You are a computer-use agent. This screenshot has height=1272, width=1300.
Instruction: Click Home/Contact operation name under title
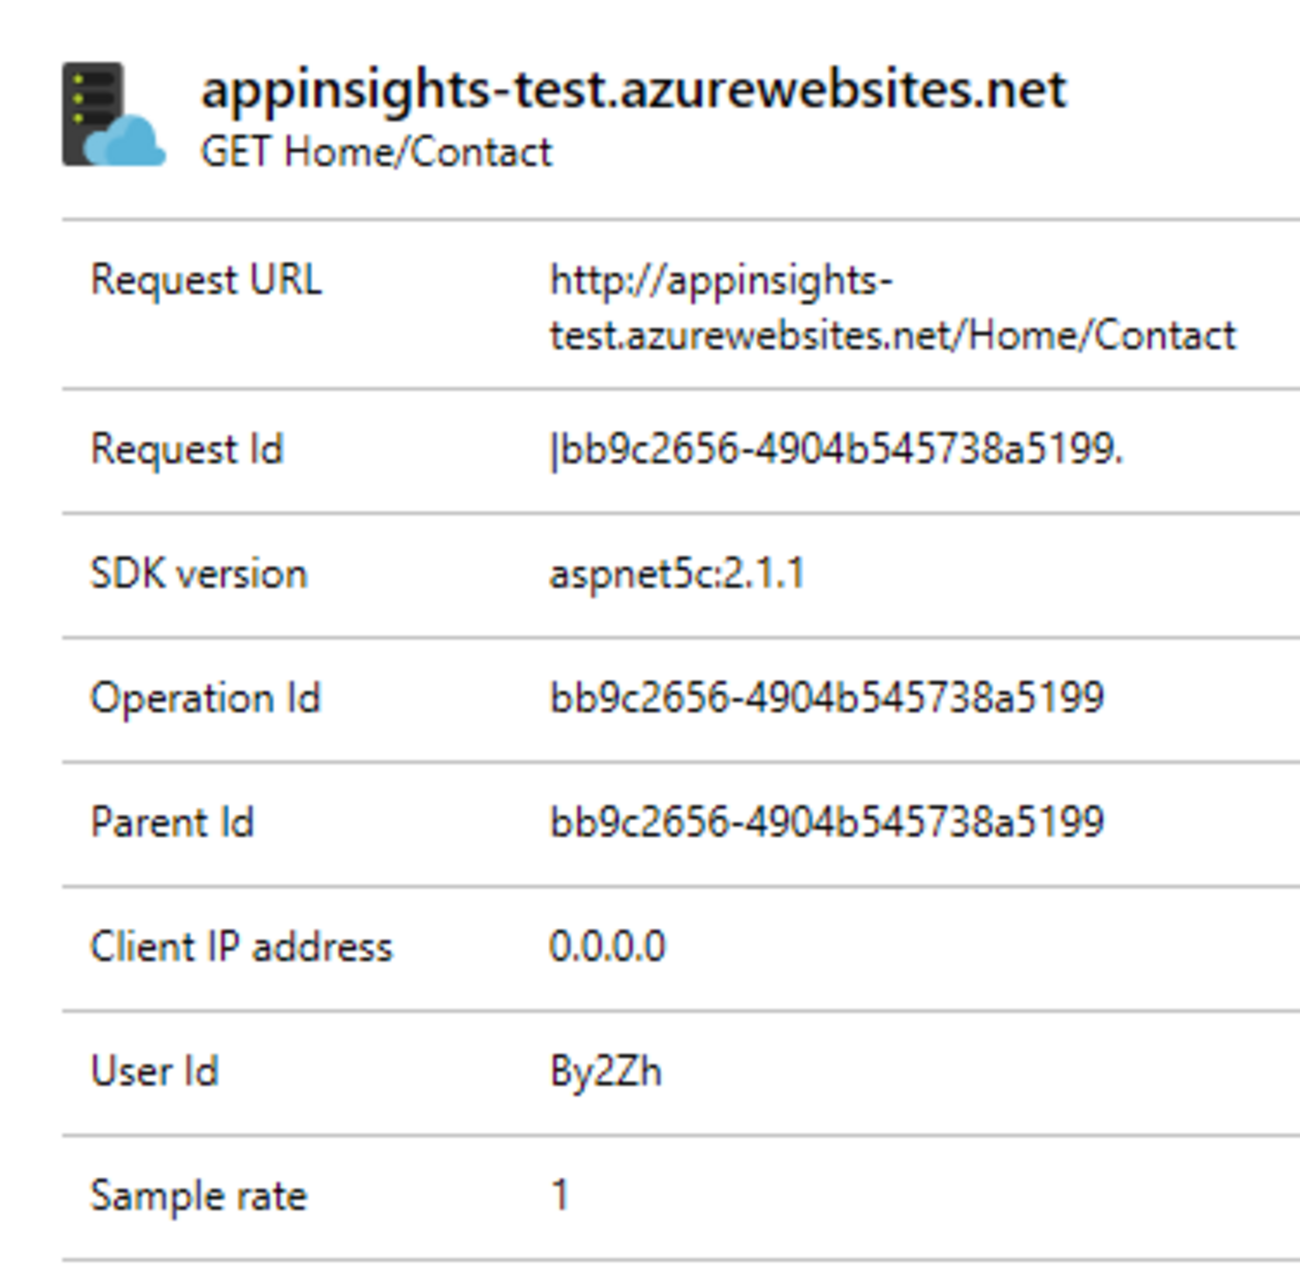tap(418, 153)
